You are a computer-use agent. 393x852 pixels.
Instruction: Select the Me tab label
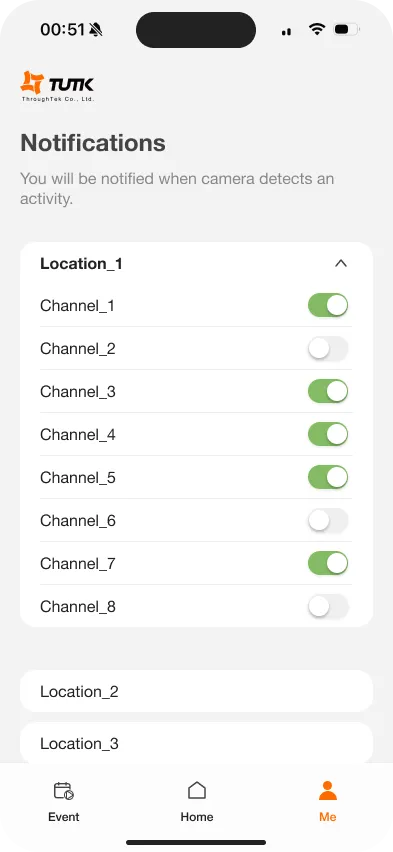tap(328, 817)
